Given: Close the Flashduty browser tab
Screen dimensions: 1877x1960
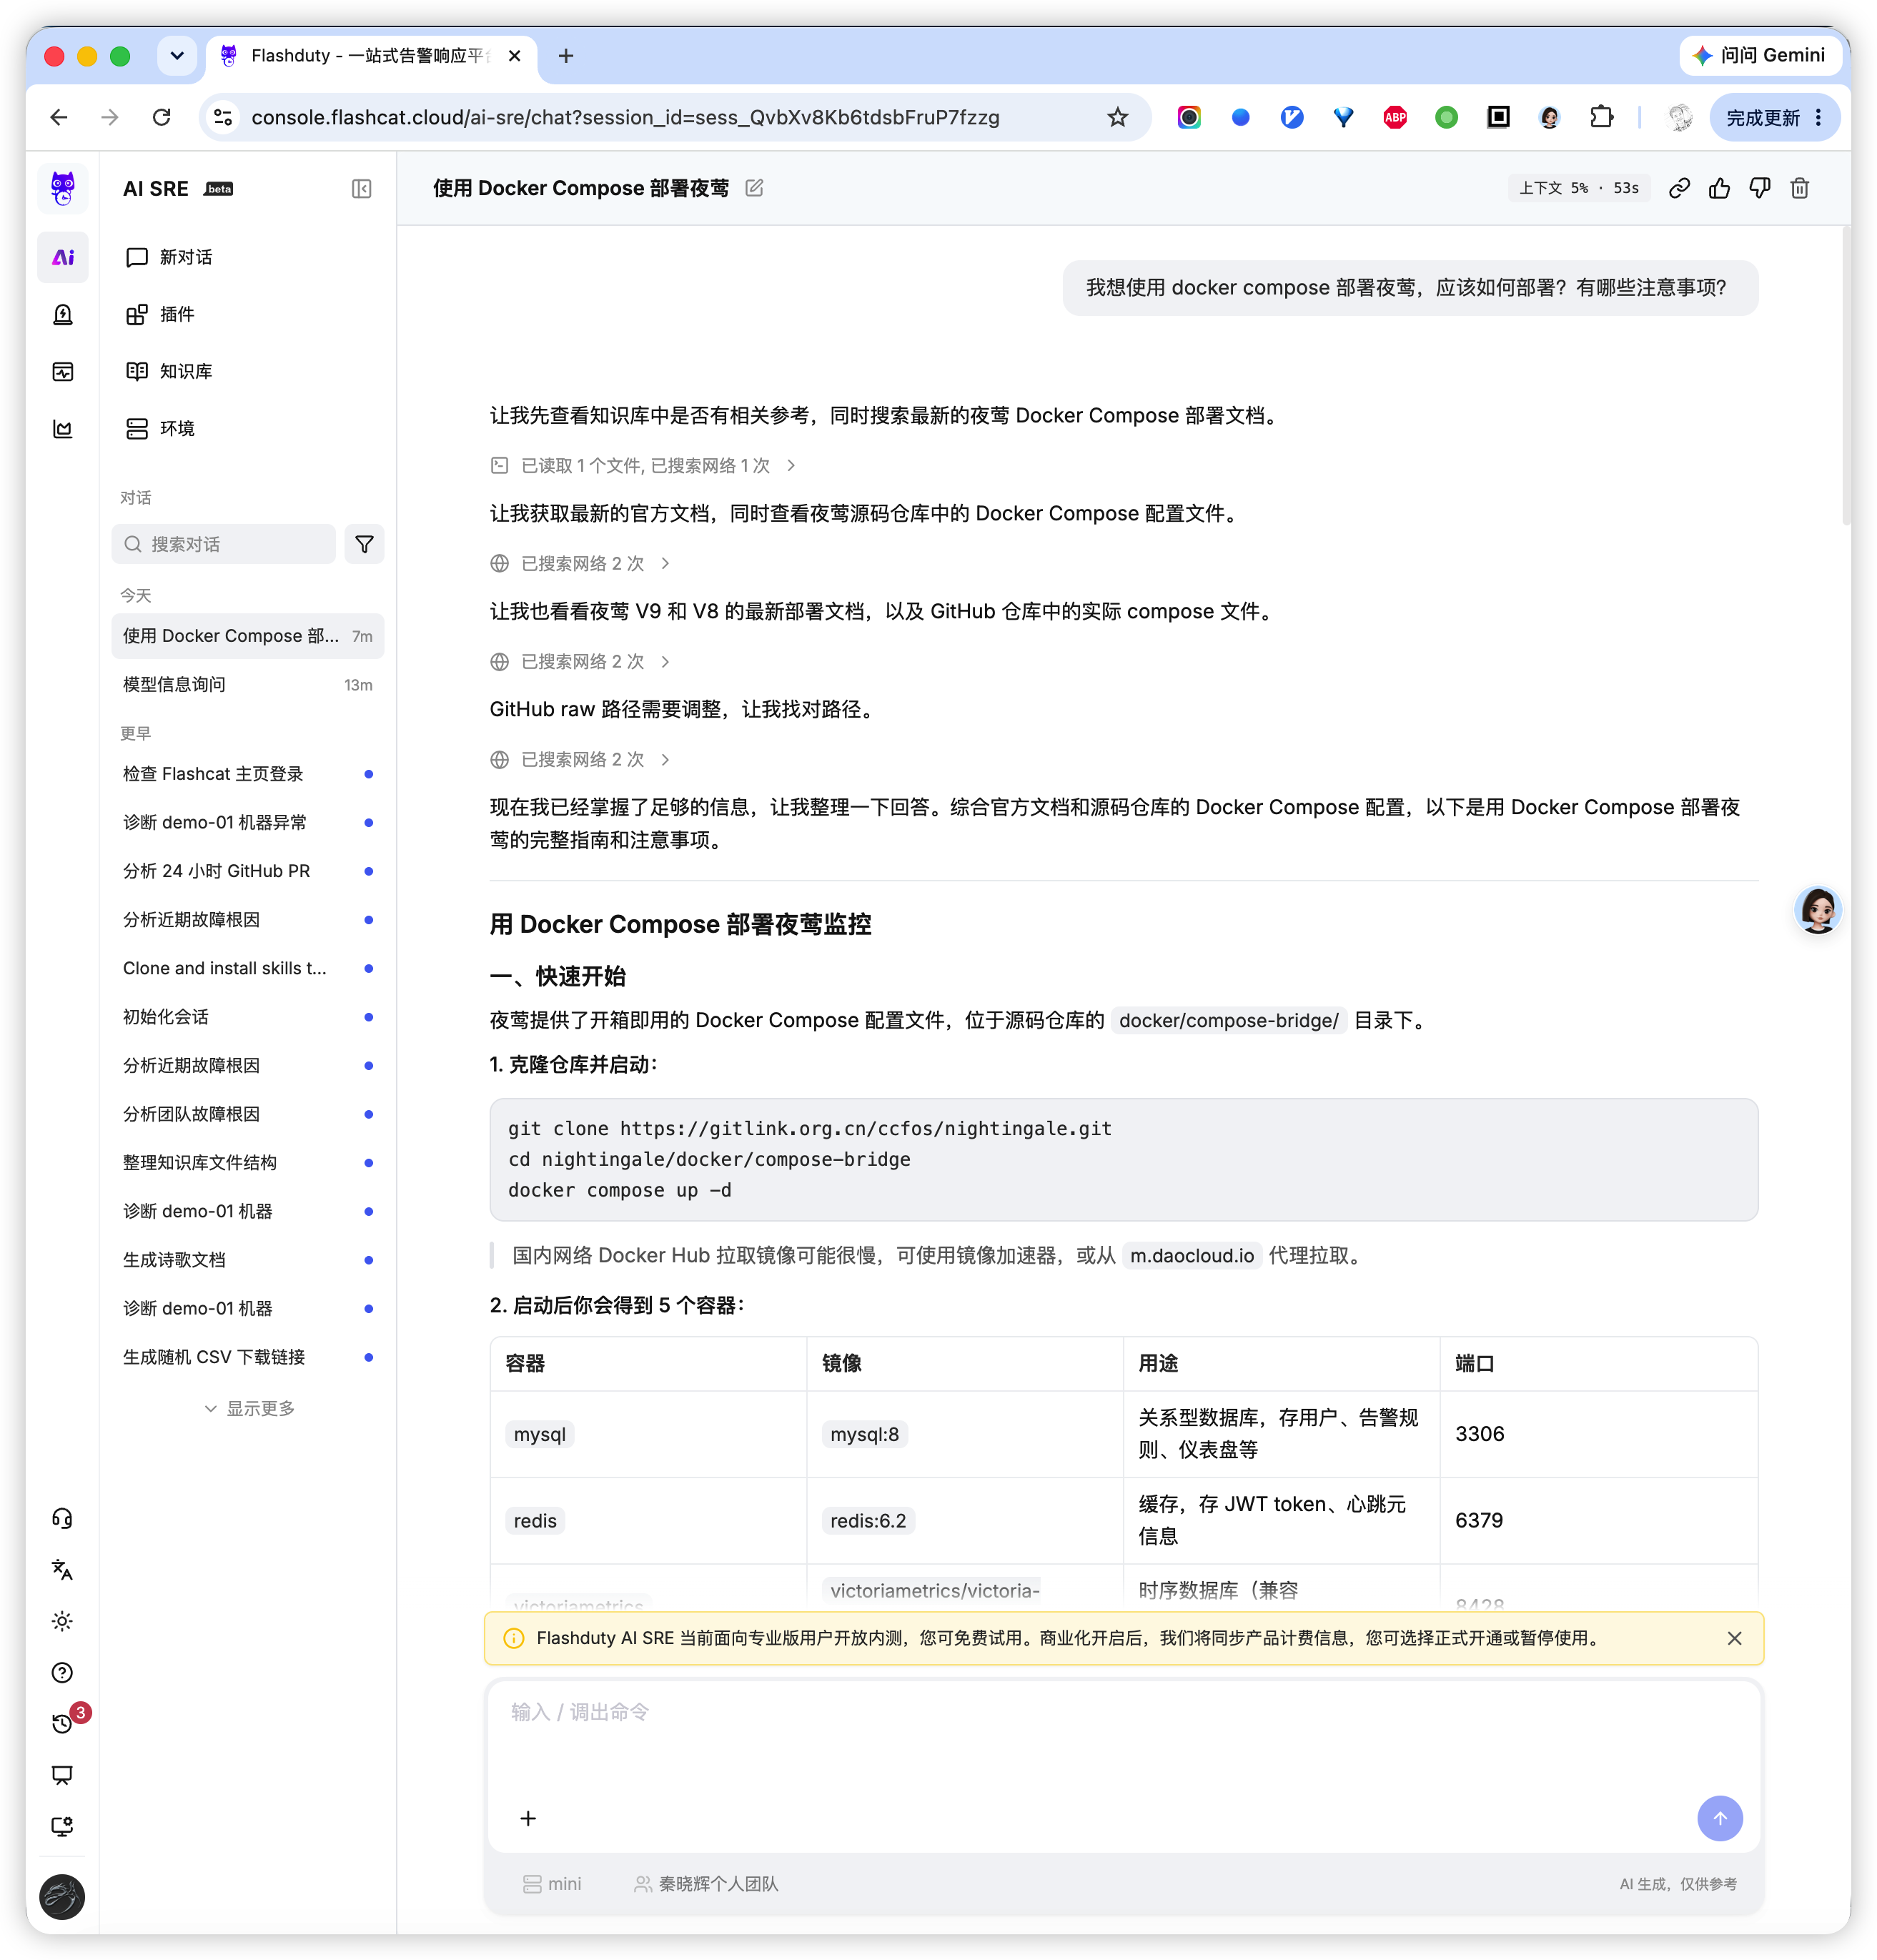Looking at the screenshot, I should [x=514, y=56].
